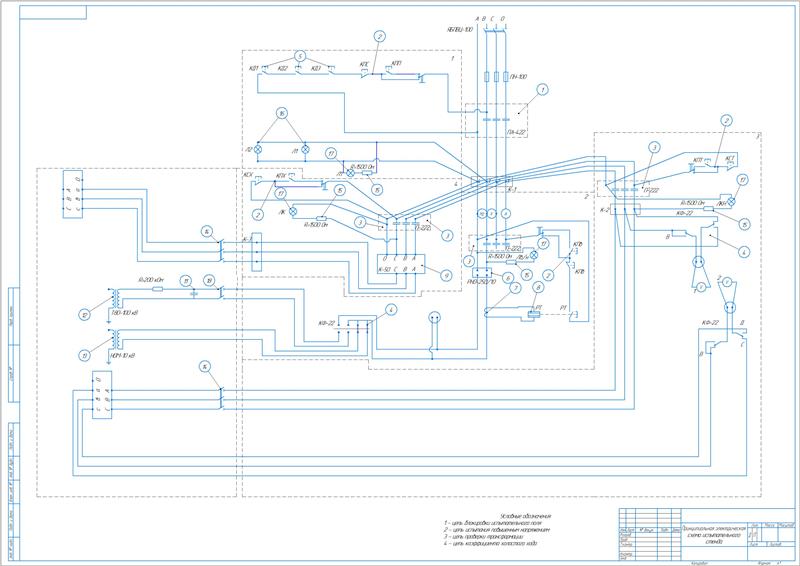The image size is (800, 566).
Task: Select legend line 2 about the high-voltage test circuit
Action: pyautogui.click(x=497, y=530)
